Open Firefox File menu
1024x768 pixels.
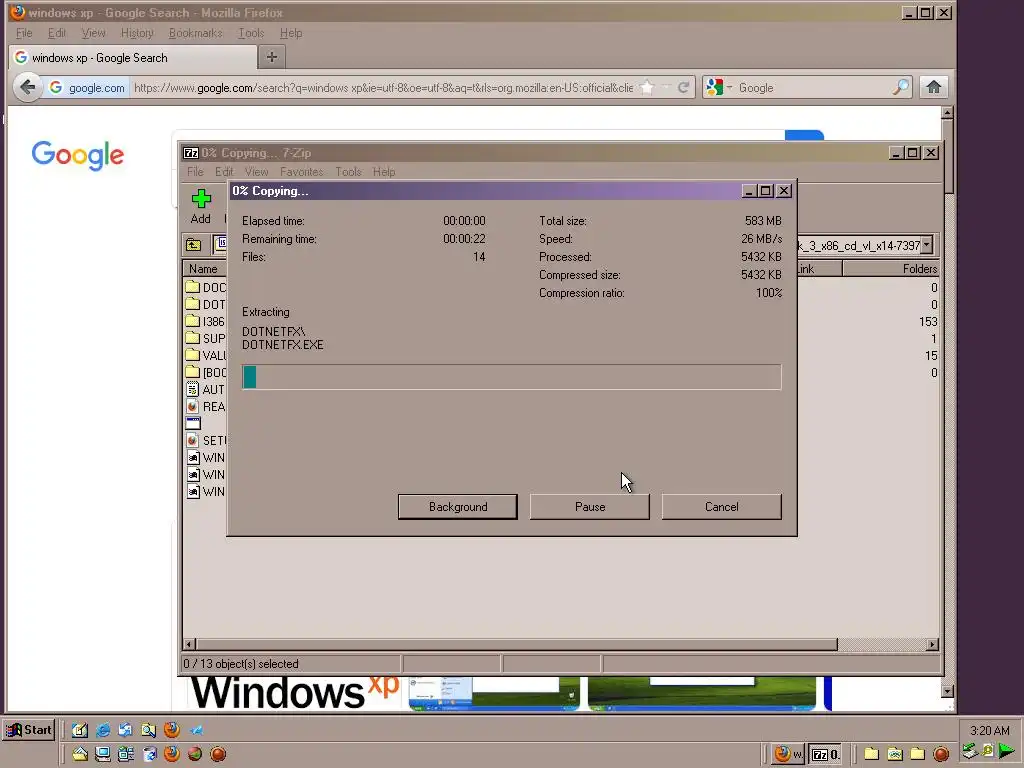pyautogui.click(x=24, y=33)
